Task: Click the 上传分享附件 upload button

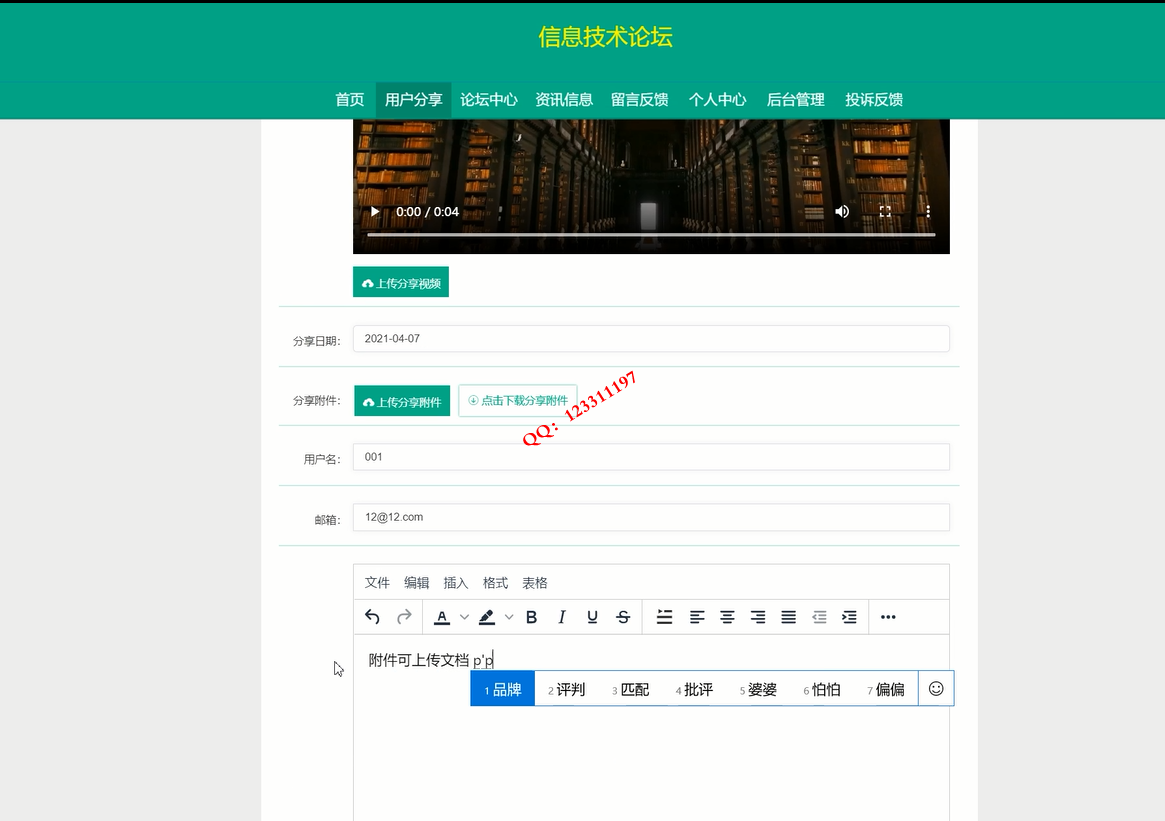Action: [402, 401]
